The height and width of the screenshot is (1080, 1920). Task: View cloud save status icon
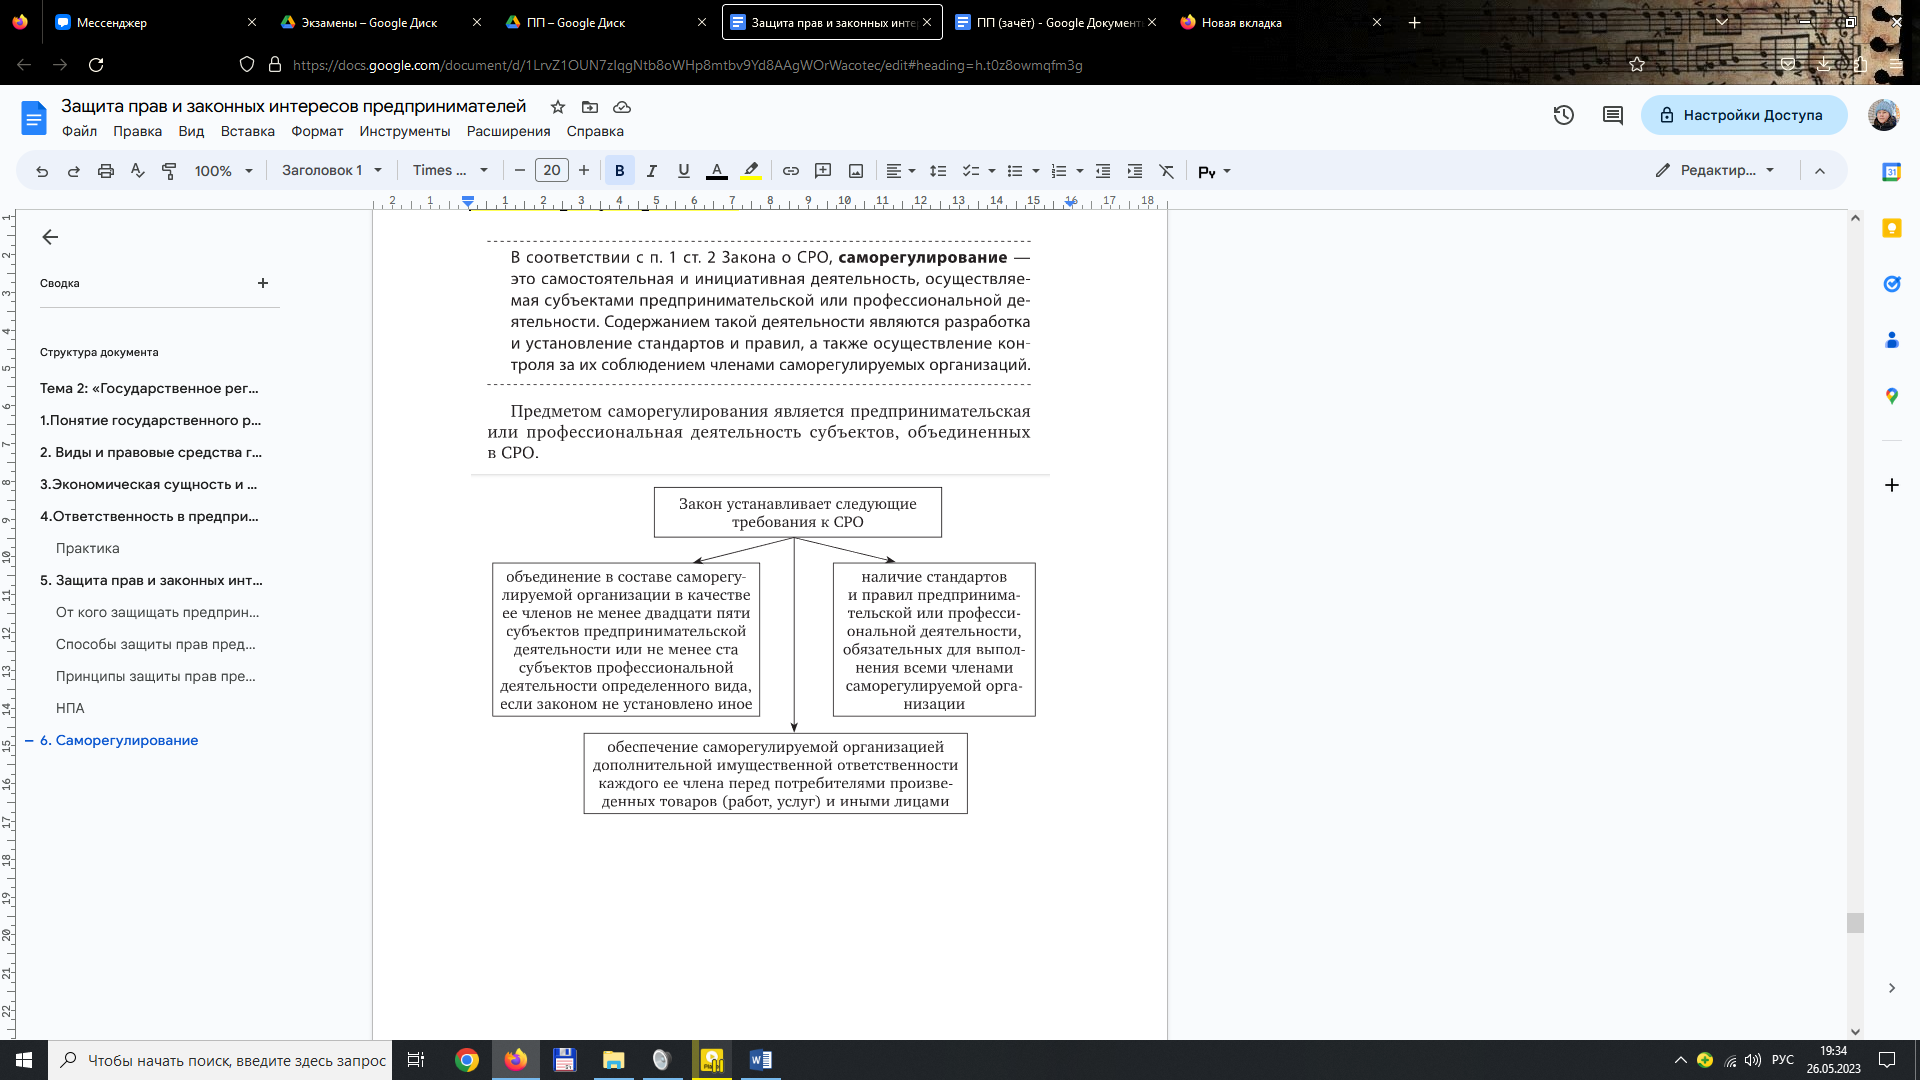point(622,107)
